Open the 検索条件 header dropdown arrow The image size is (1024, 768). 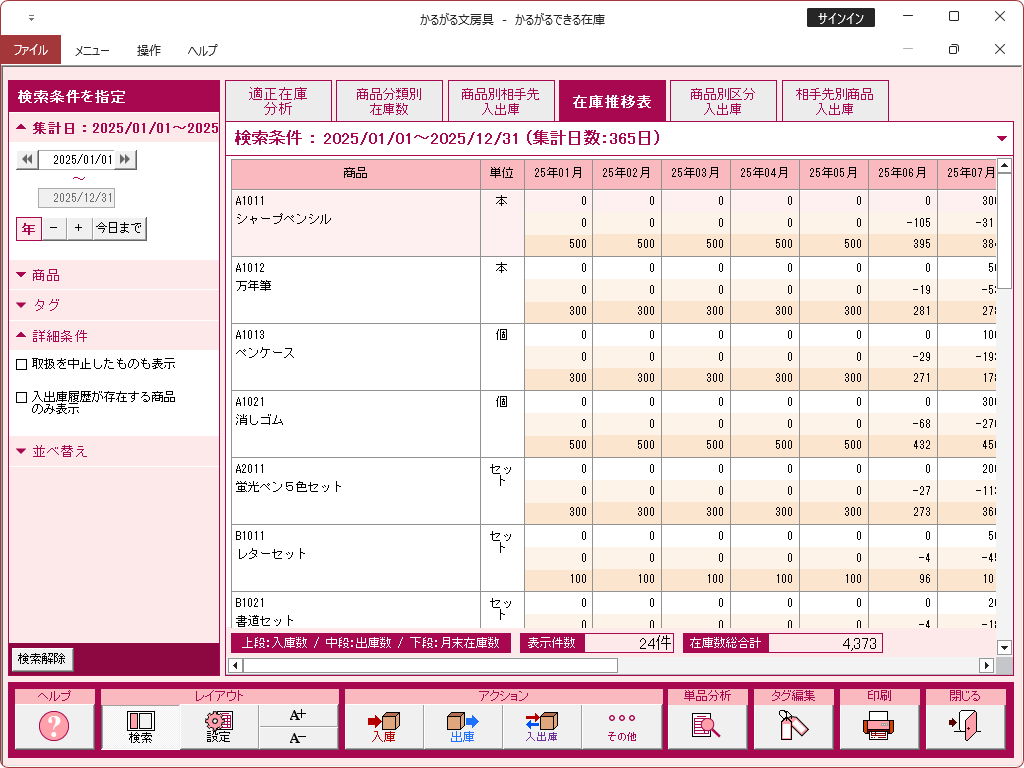point(1002,139)
